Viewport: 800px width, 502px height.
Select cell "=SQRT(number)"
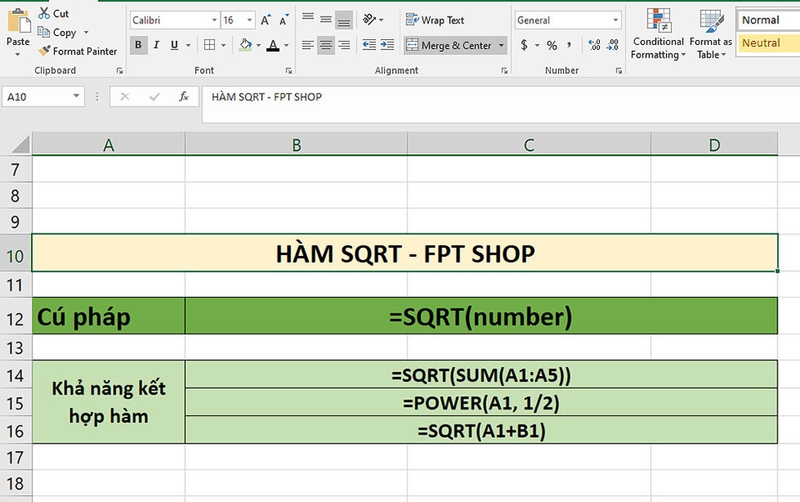(x=481, y=316)
